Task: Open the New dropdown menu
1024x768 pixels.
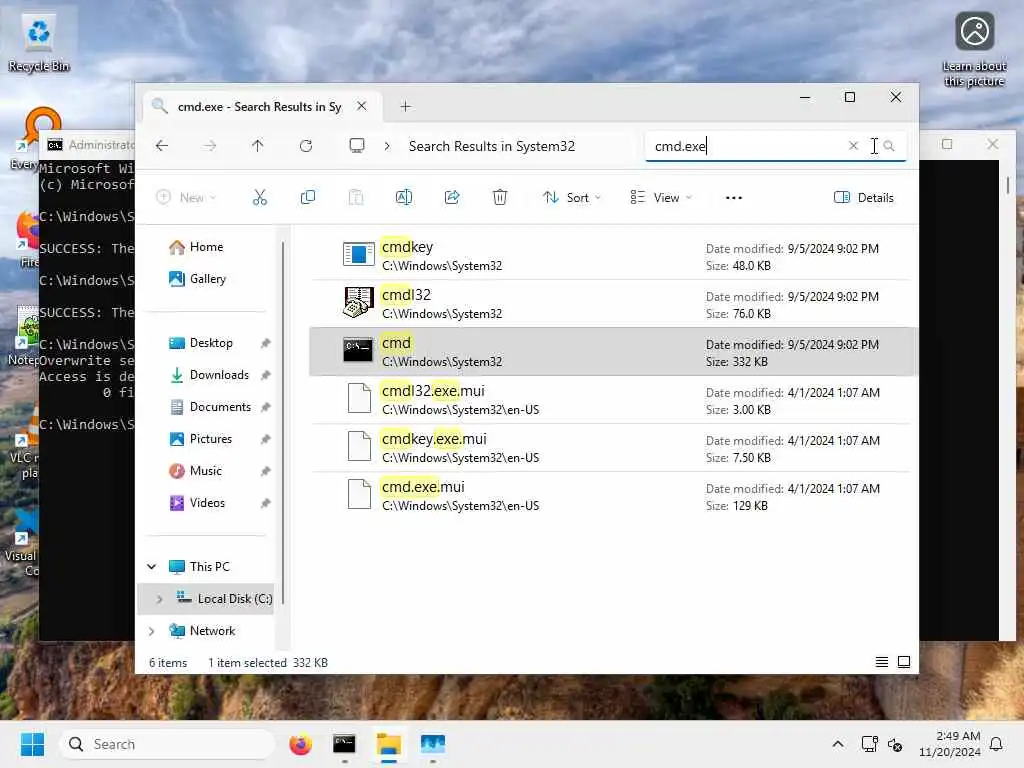Action: pos(186,197)
